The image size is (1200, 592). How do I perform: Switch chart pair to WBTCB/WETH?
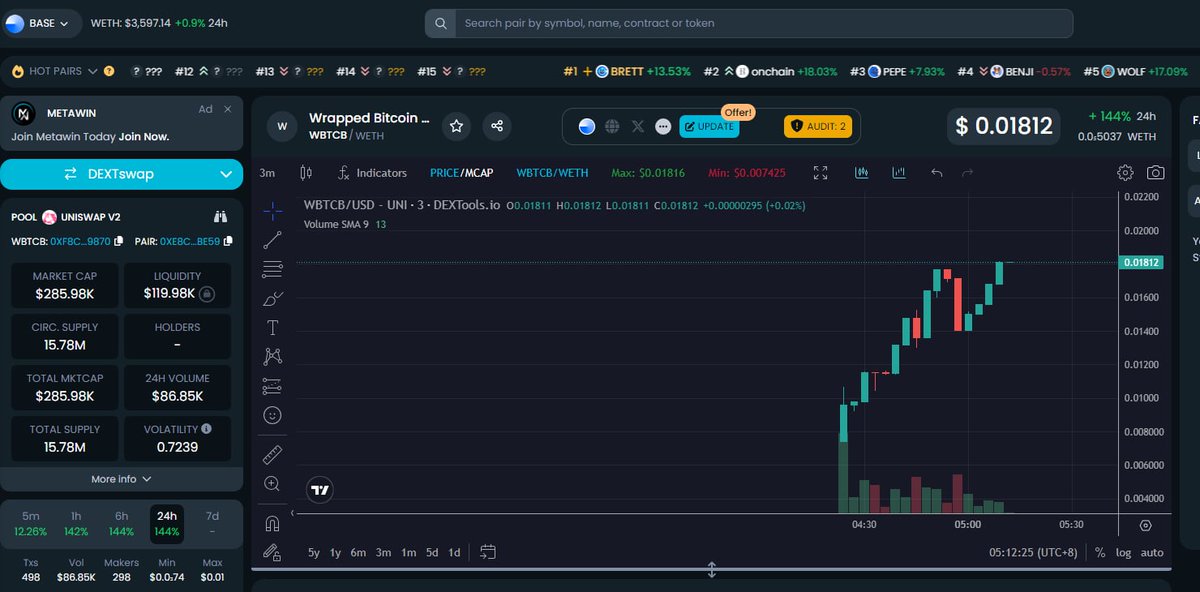click(552, 173)
